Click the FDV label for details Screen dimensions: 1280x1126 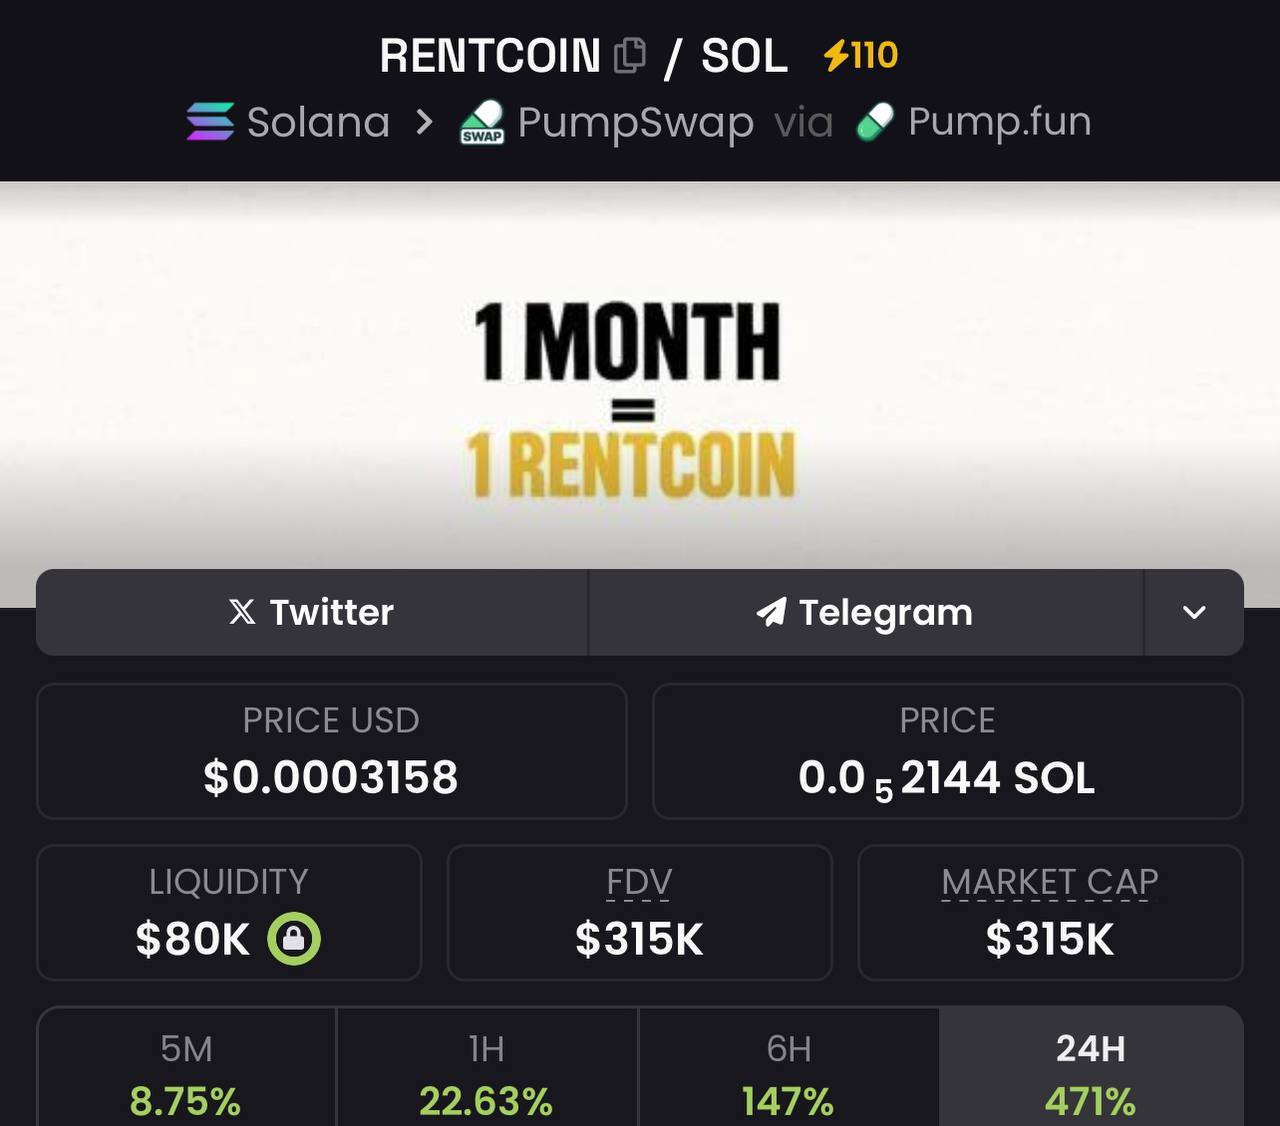(x=639, y=882)
